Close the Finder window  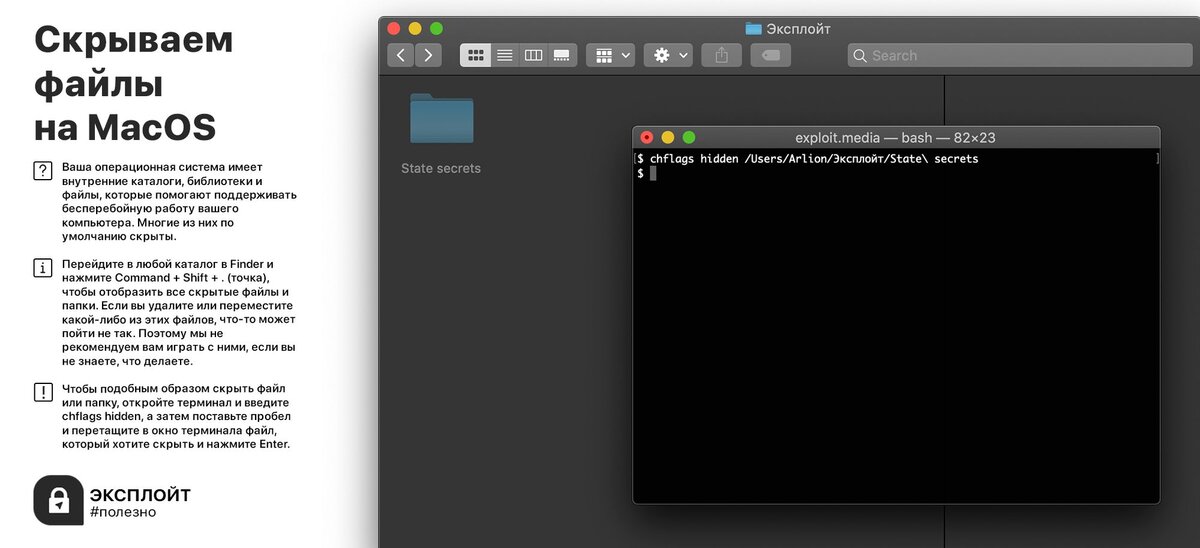[x=394, y=28]
